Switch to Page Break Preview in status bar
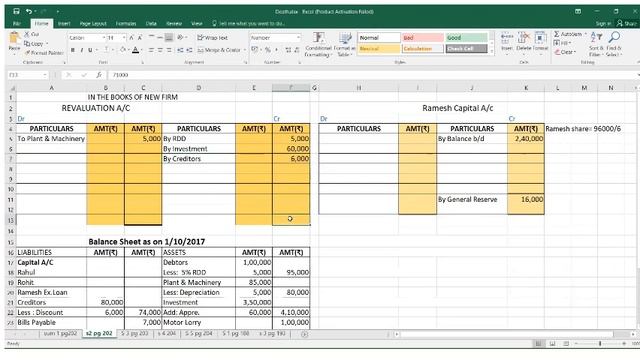Screen dimensions: 640x360 [566, 344]
